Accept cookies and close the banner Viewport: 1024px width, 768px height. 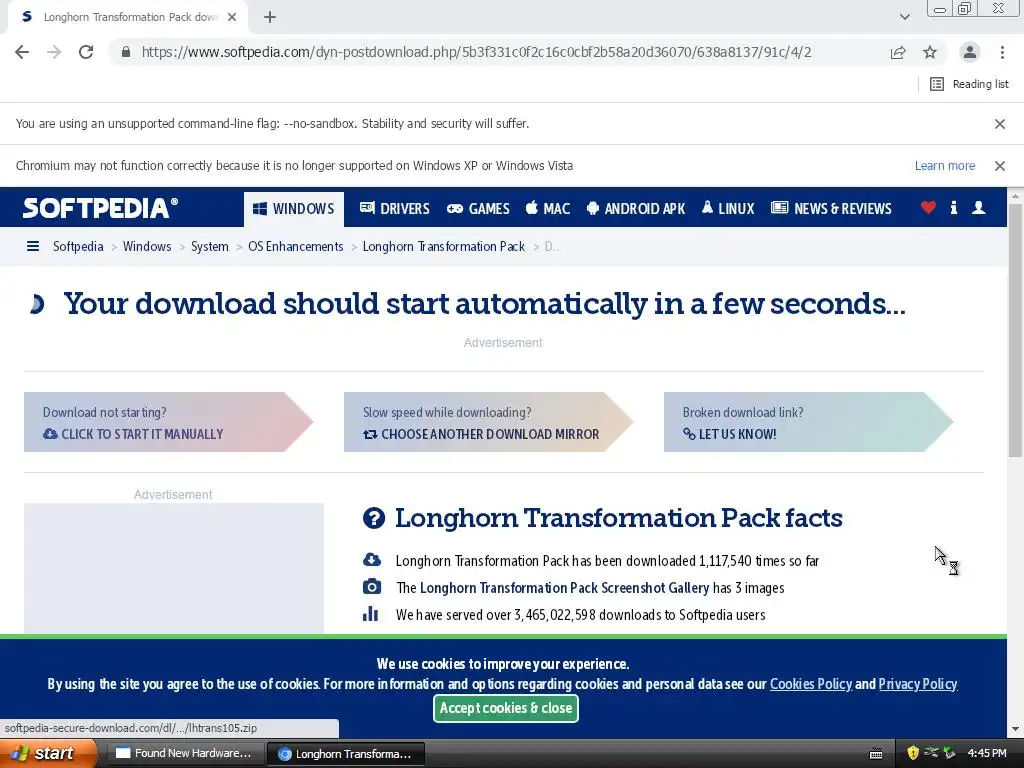click(505, 708)
